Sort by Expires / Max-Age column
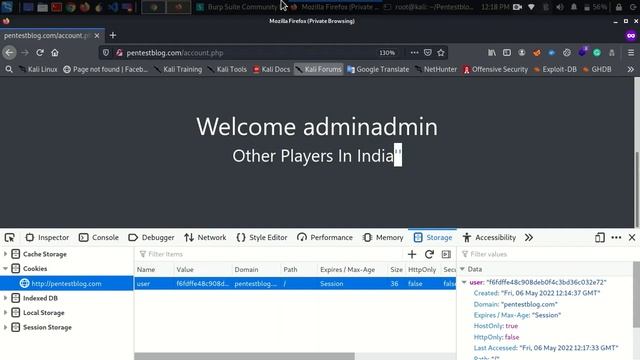640x360 pixels. (352, 269)
